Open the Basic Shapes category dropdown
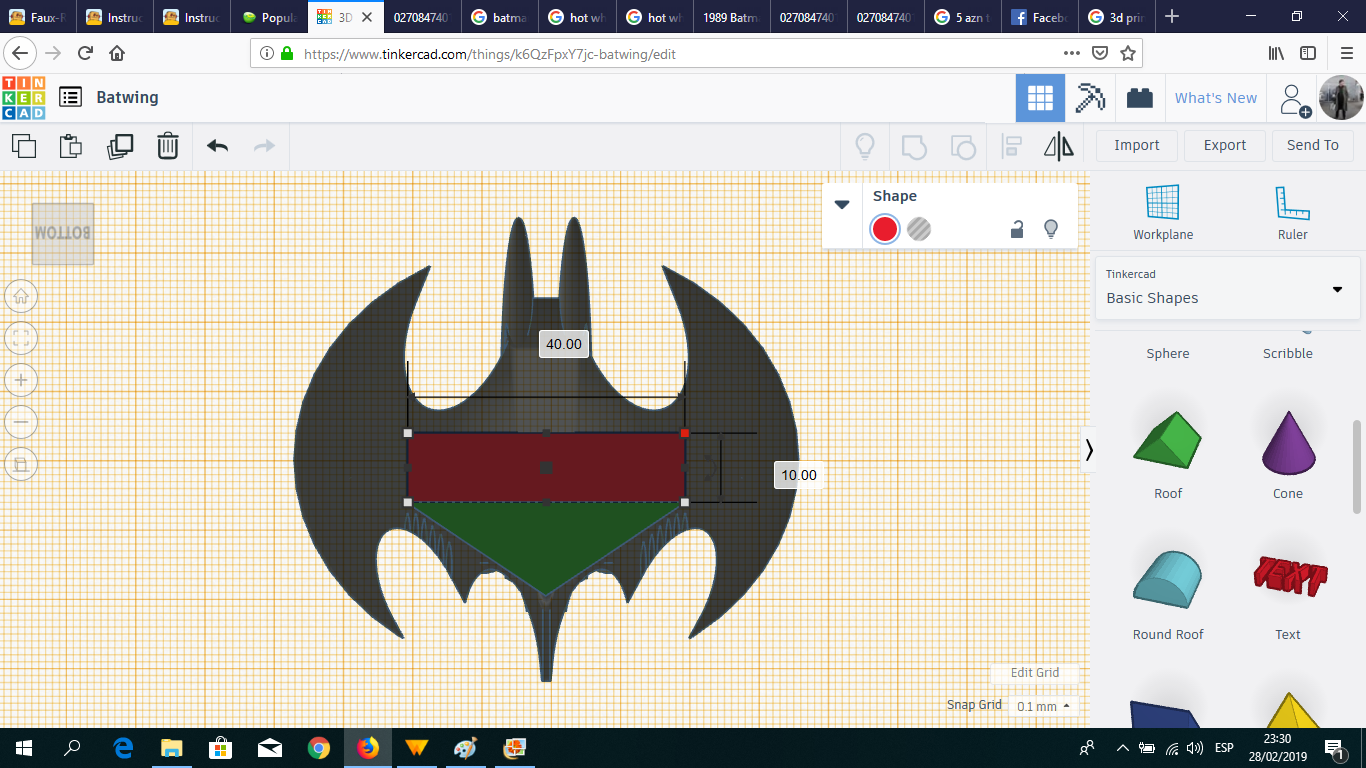Image resolution: width=1366 pixels, height=768 pixels. click(x=1227, y=288)
